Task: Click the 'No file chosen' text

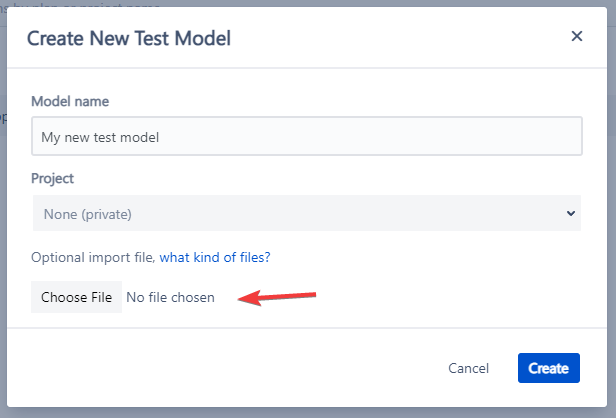Action: (170, 297)
